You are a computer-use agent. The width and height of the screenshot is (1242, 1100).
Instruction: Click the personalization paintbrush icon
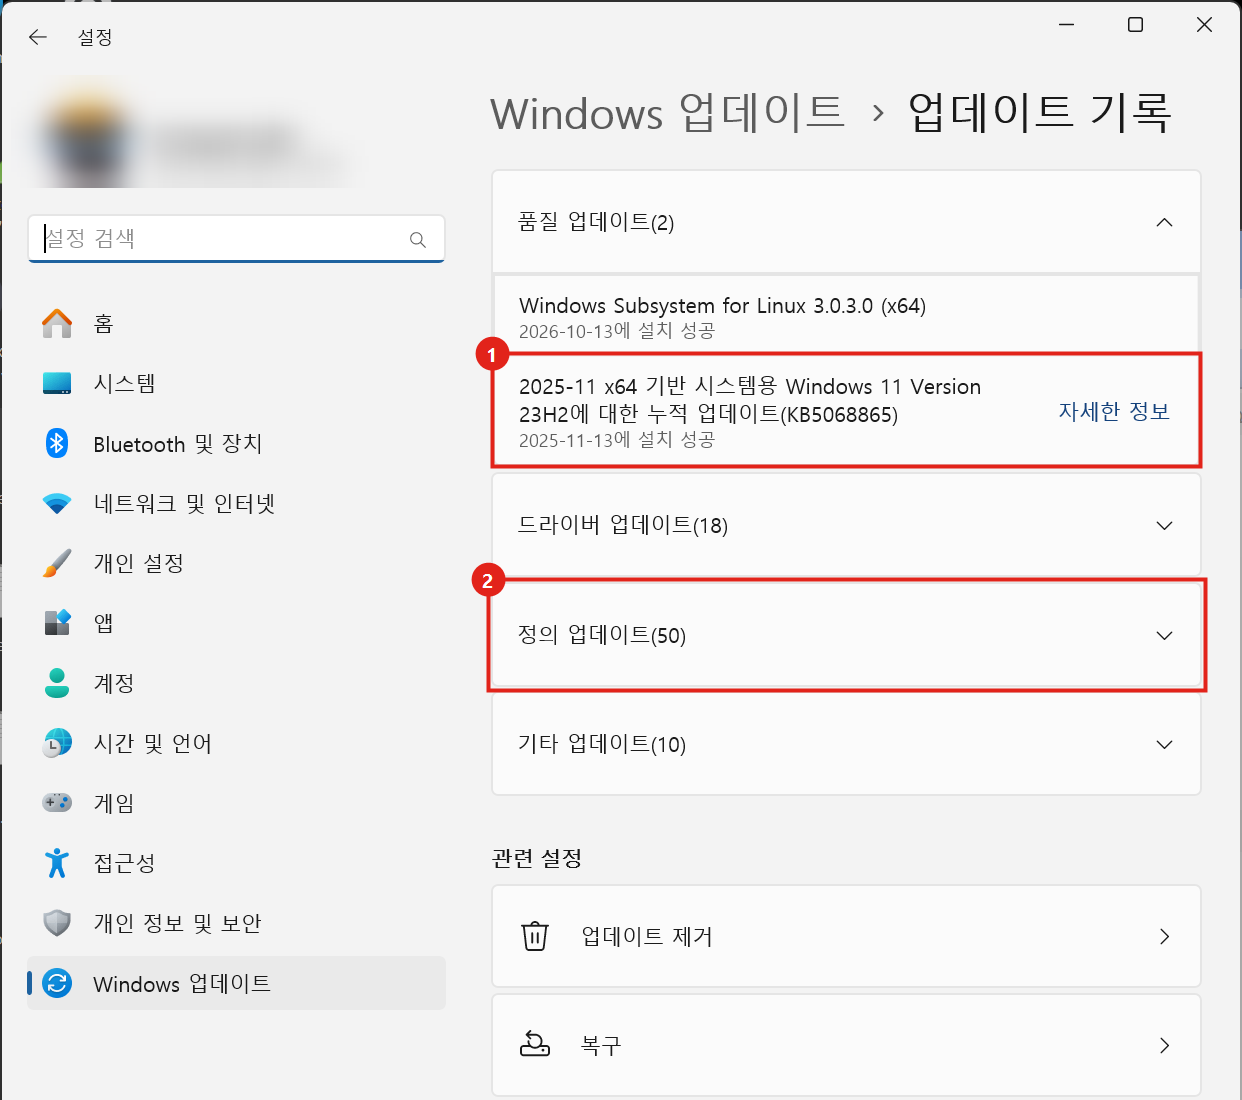pyautogui.click(x=57, y=563)
